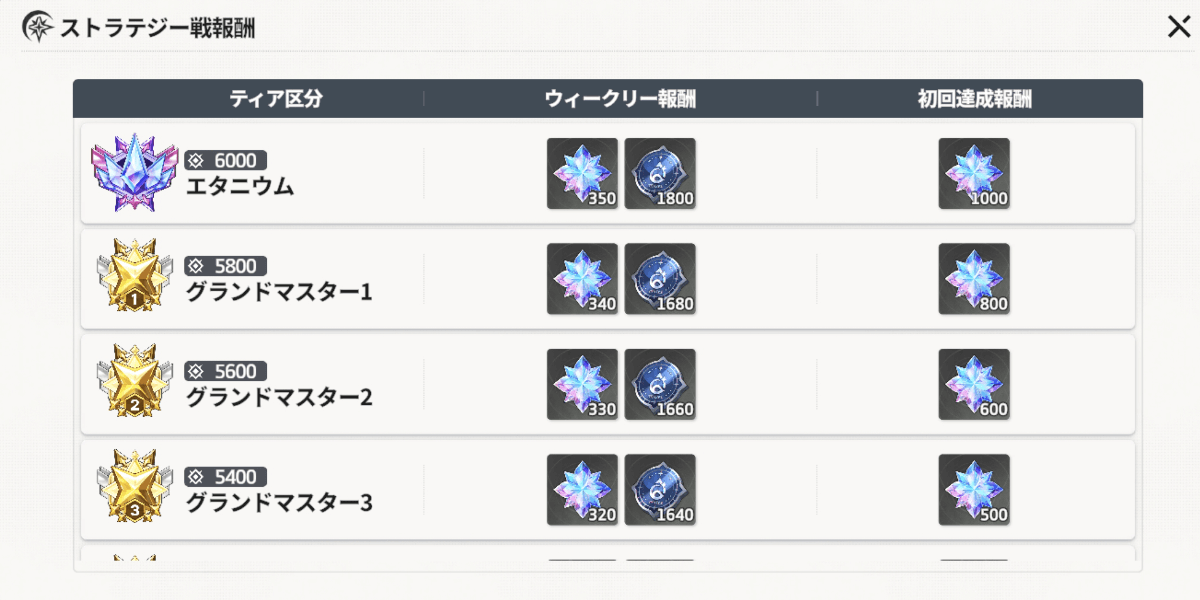Viewport: 1200px width, 600px height.
Task: Select エタニウム weekly coin reward 1800
Action: (660, 174)
